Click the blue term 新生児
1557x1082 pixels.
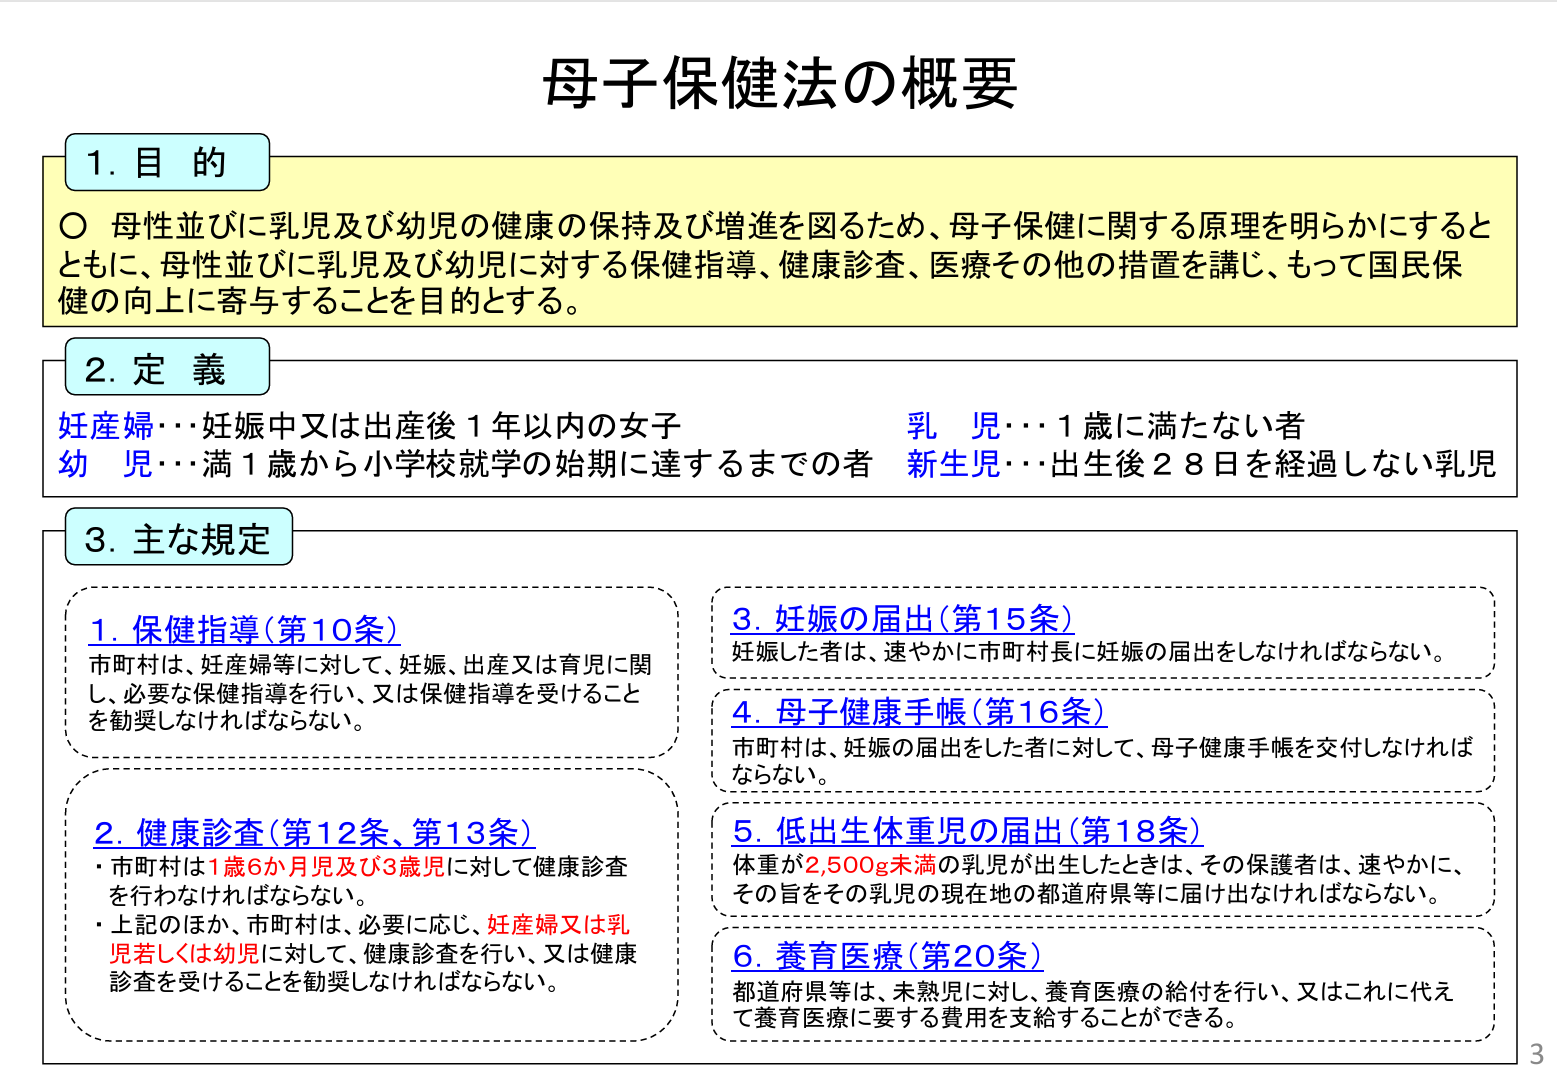954,464
